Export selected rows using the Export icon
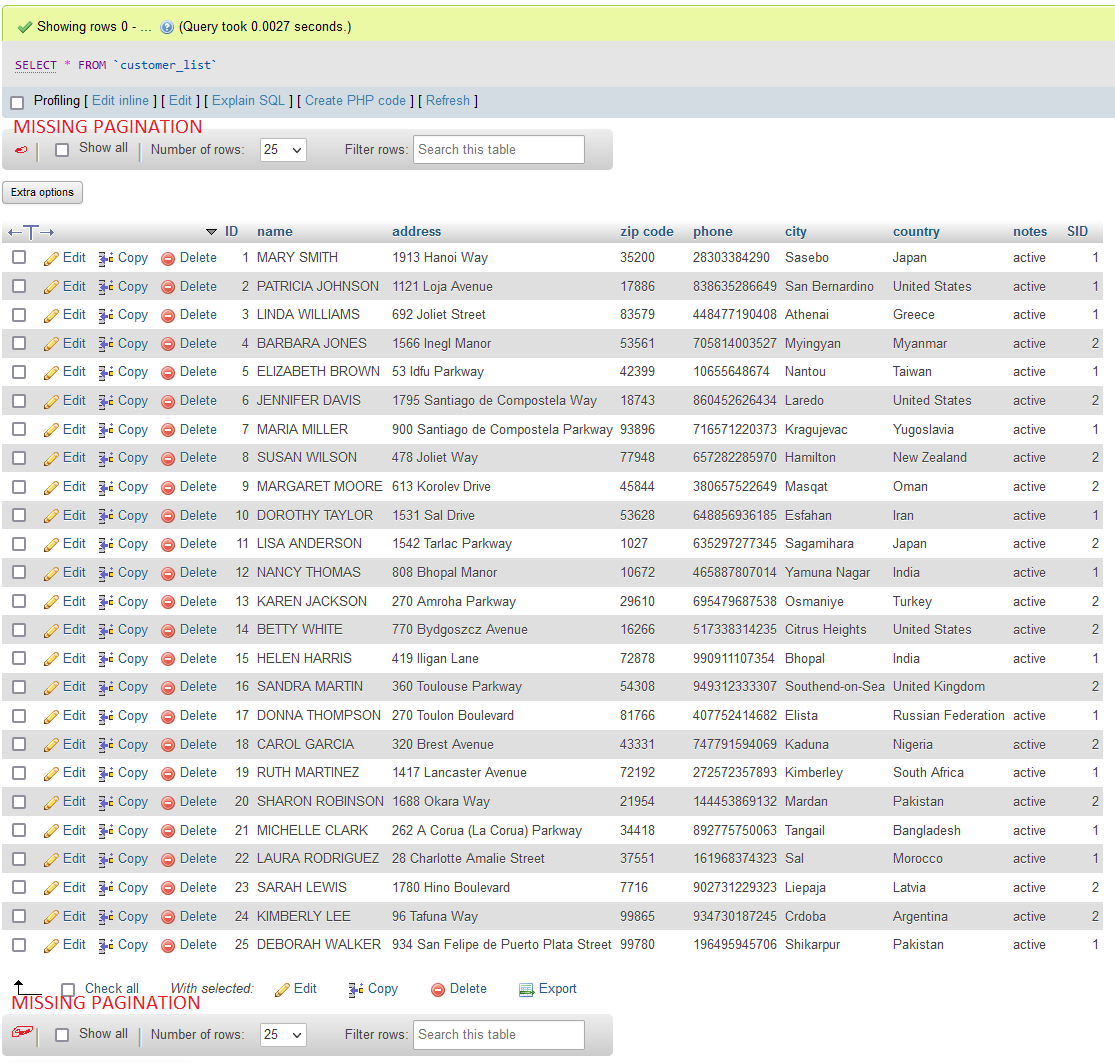 coord(548,988)
